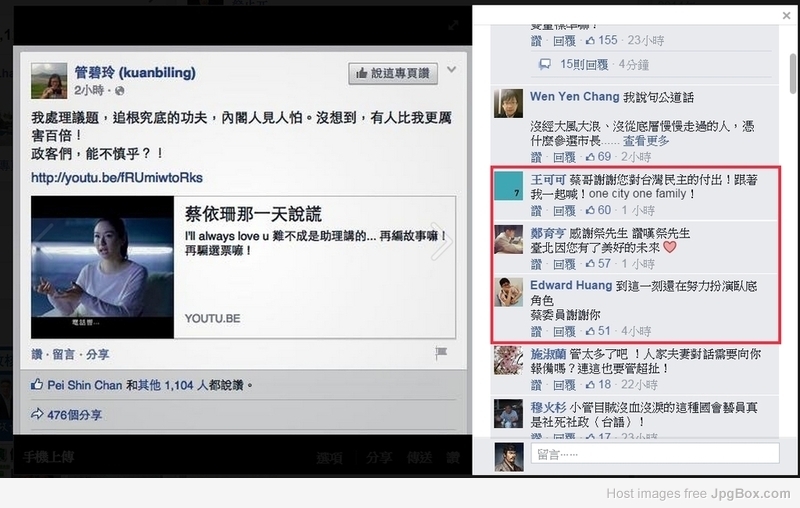Click the thumbs-up Like Page button
Viewport: 800px width, 508px height.
pyautogui.click(x=393, y=73)
